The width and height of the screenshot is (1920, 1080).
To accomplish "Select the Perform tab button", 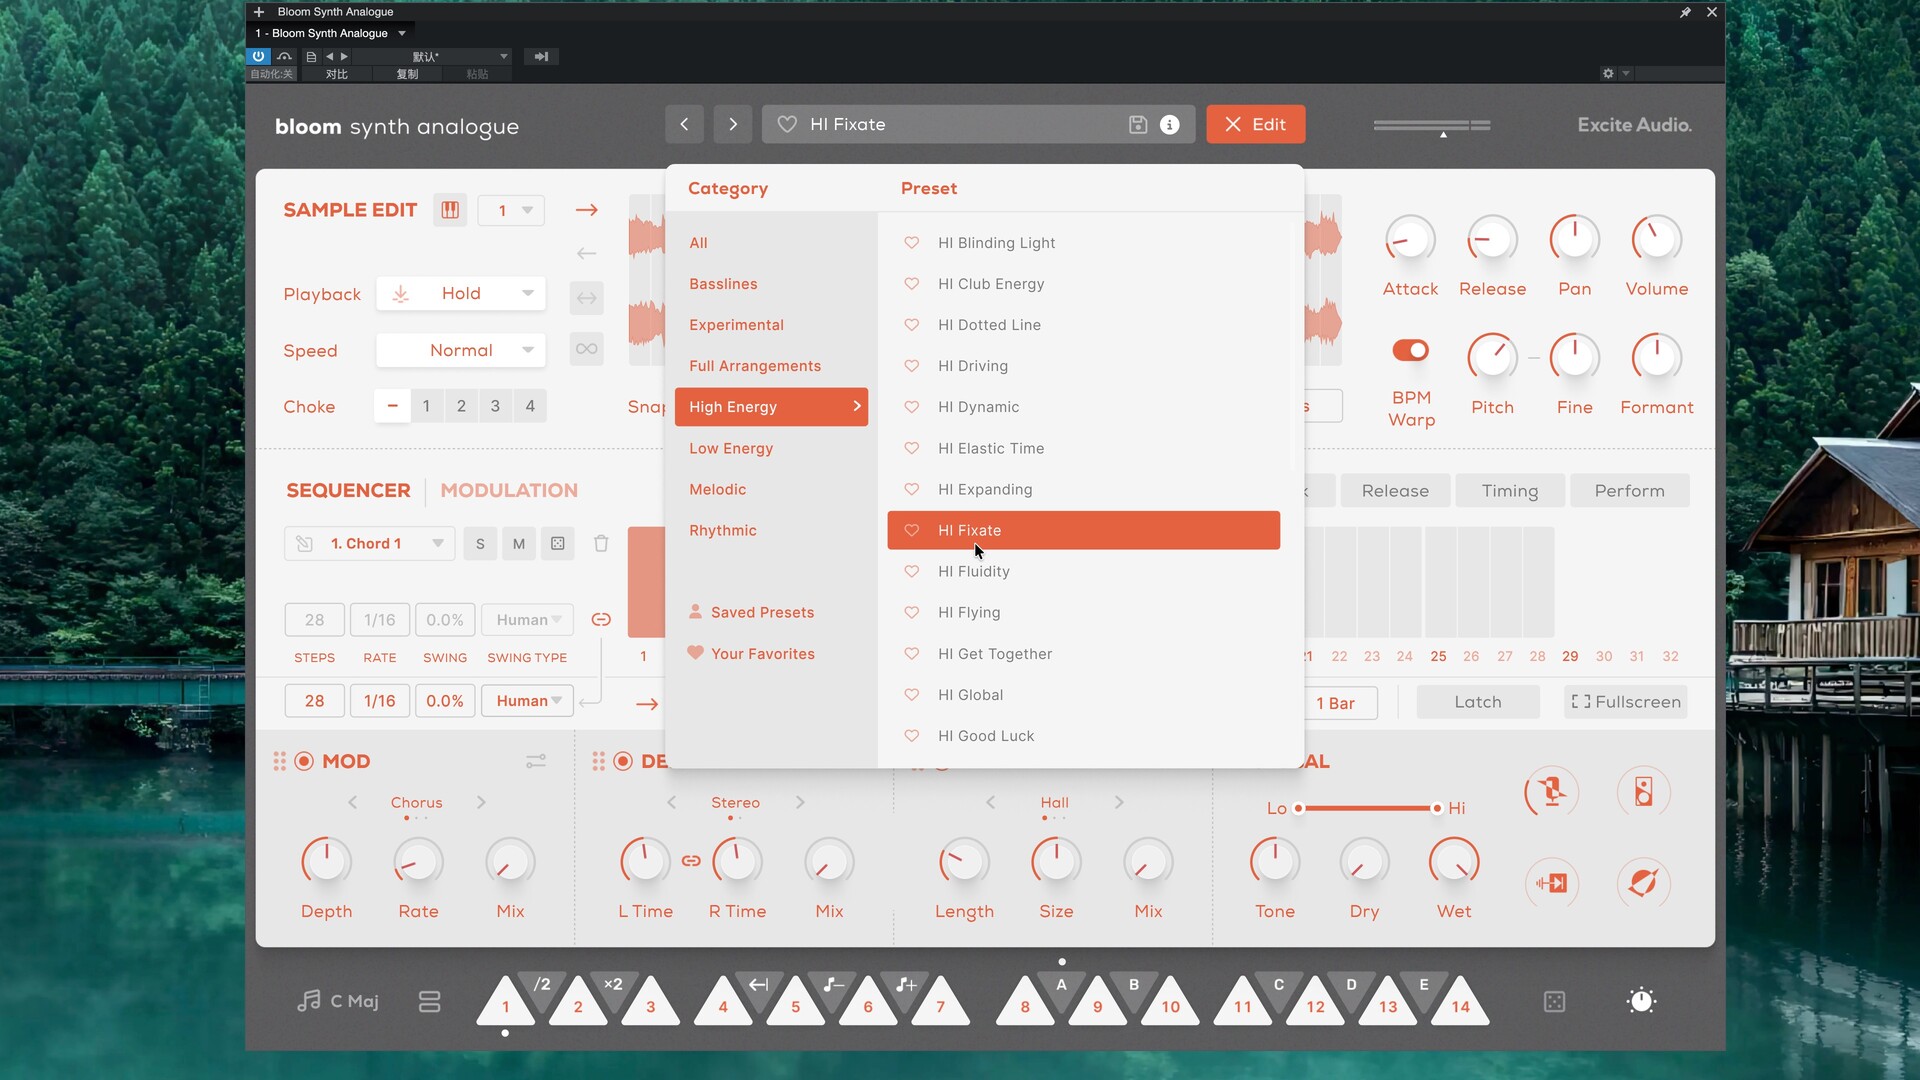I will 1629,491.
